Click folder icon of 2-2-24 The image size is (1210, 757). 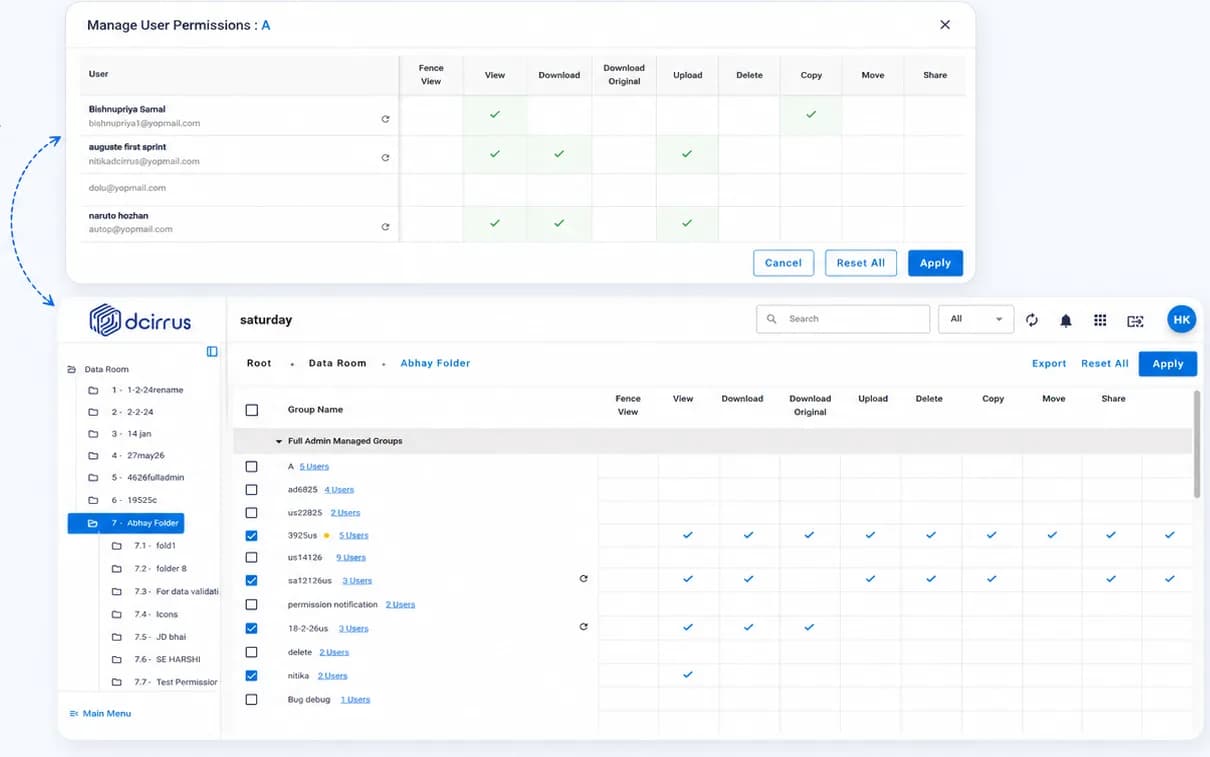93,412
